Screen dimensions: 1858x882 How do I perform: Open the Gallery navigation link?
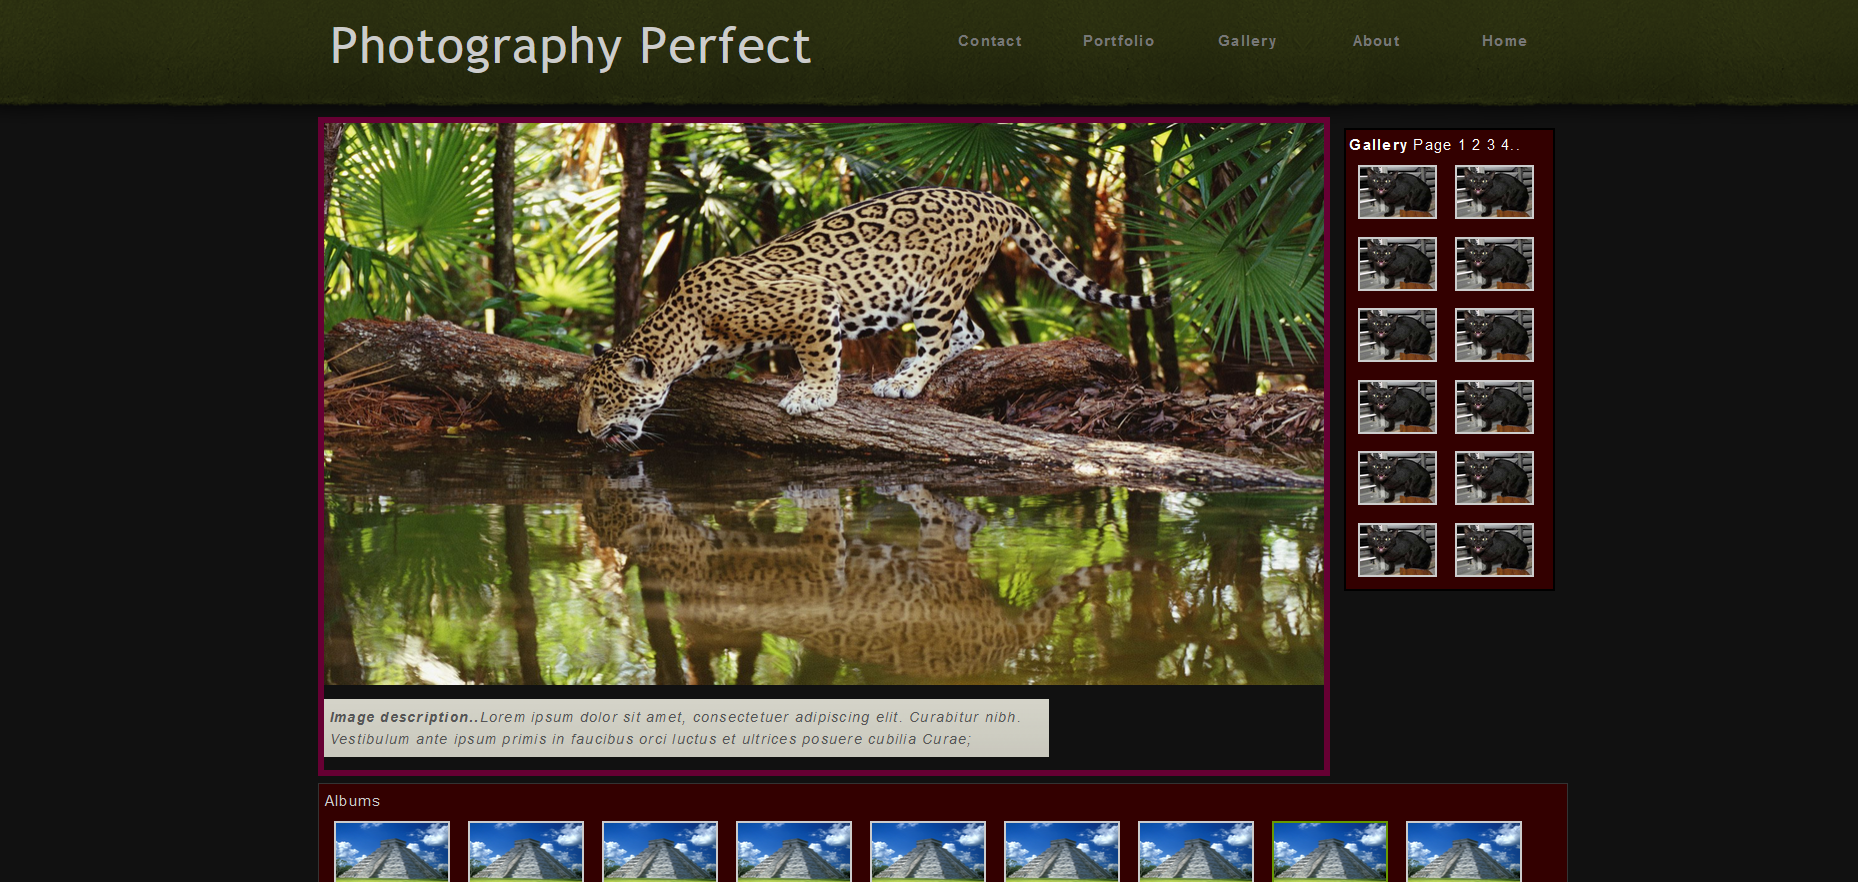(1247, 41)
